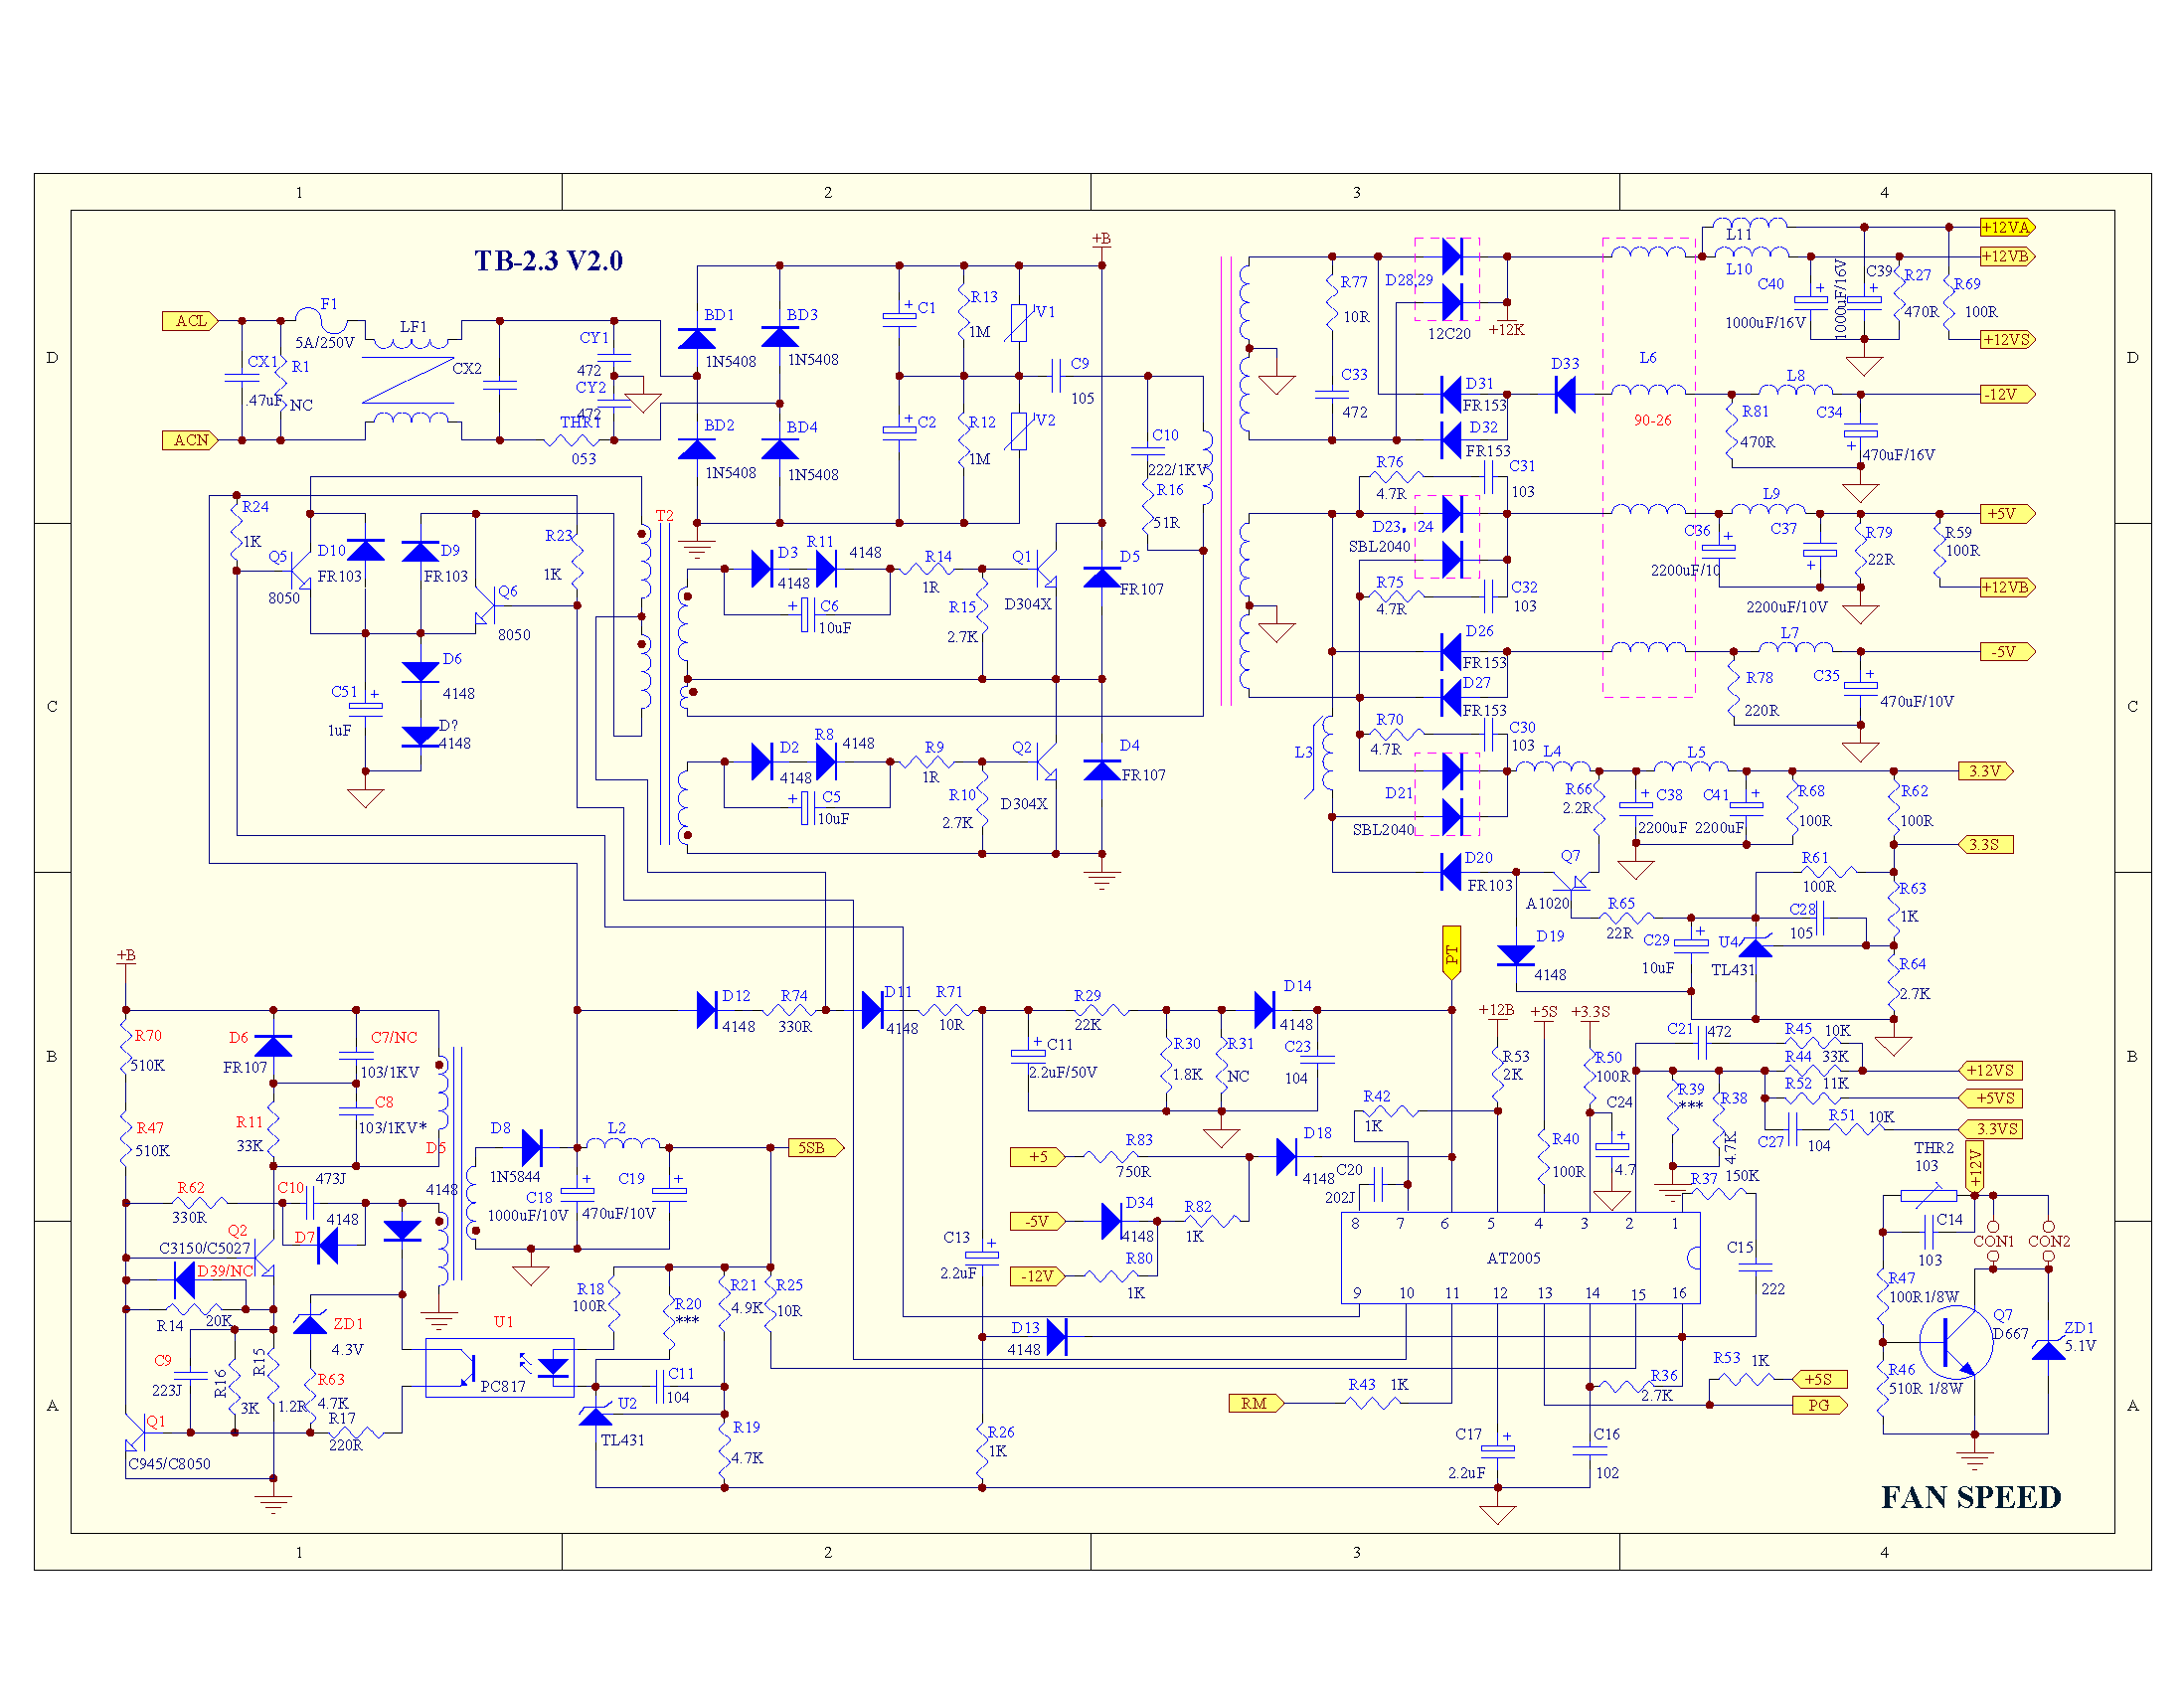The width and height of the screenshot is (2184, 1686).
Task: Click the PT vertical port tag
Action: click(1451, 952)
